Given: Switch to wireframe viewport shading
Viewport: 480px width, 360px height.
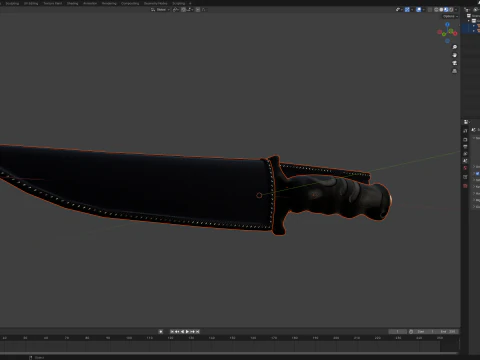Looking at the screenshot, I should [436, 10].
